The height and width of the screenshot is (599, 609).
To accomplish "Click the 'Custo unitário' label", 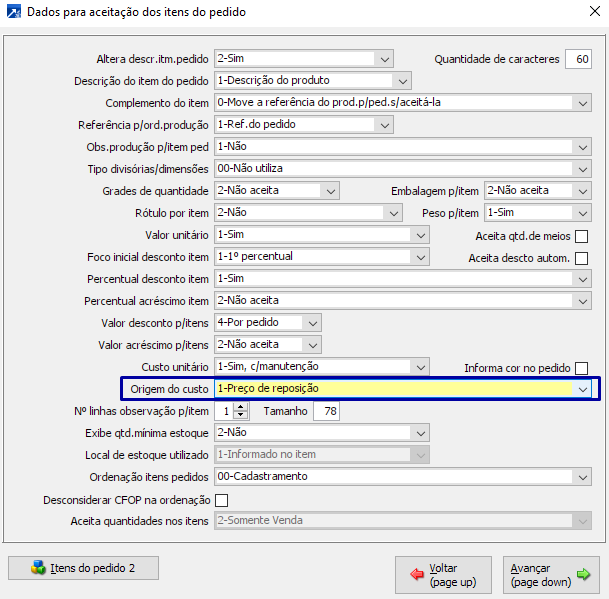I will [175, 367].
